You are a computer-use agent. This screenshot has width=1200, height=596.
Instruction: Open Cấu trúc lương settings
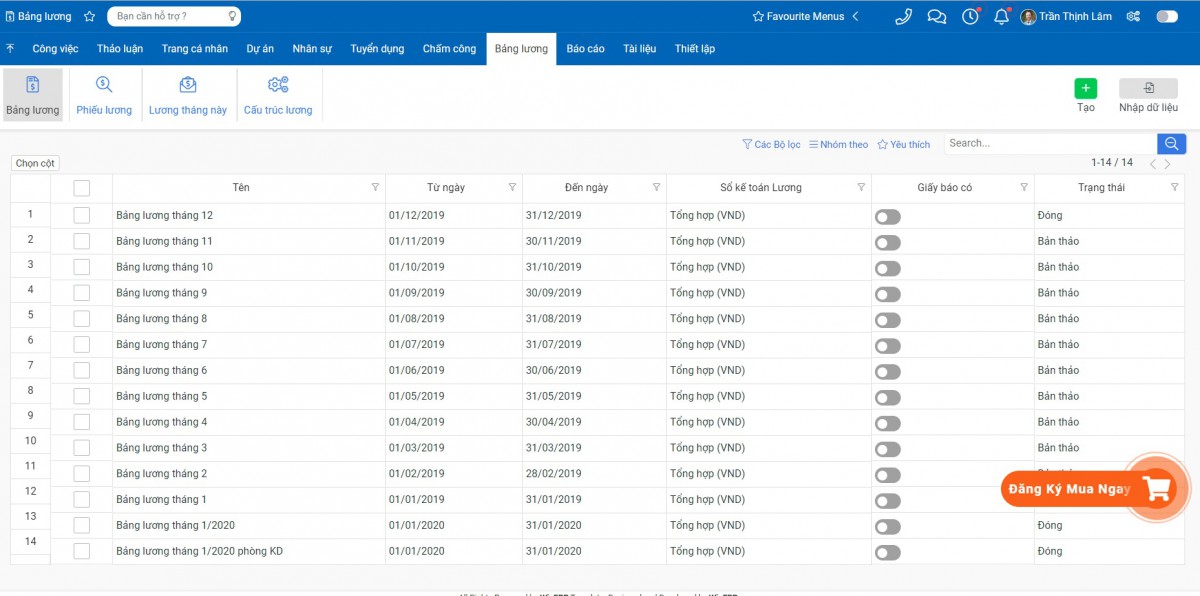click(278, 86)
